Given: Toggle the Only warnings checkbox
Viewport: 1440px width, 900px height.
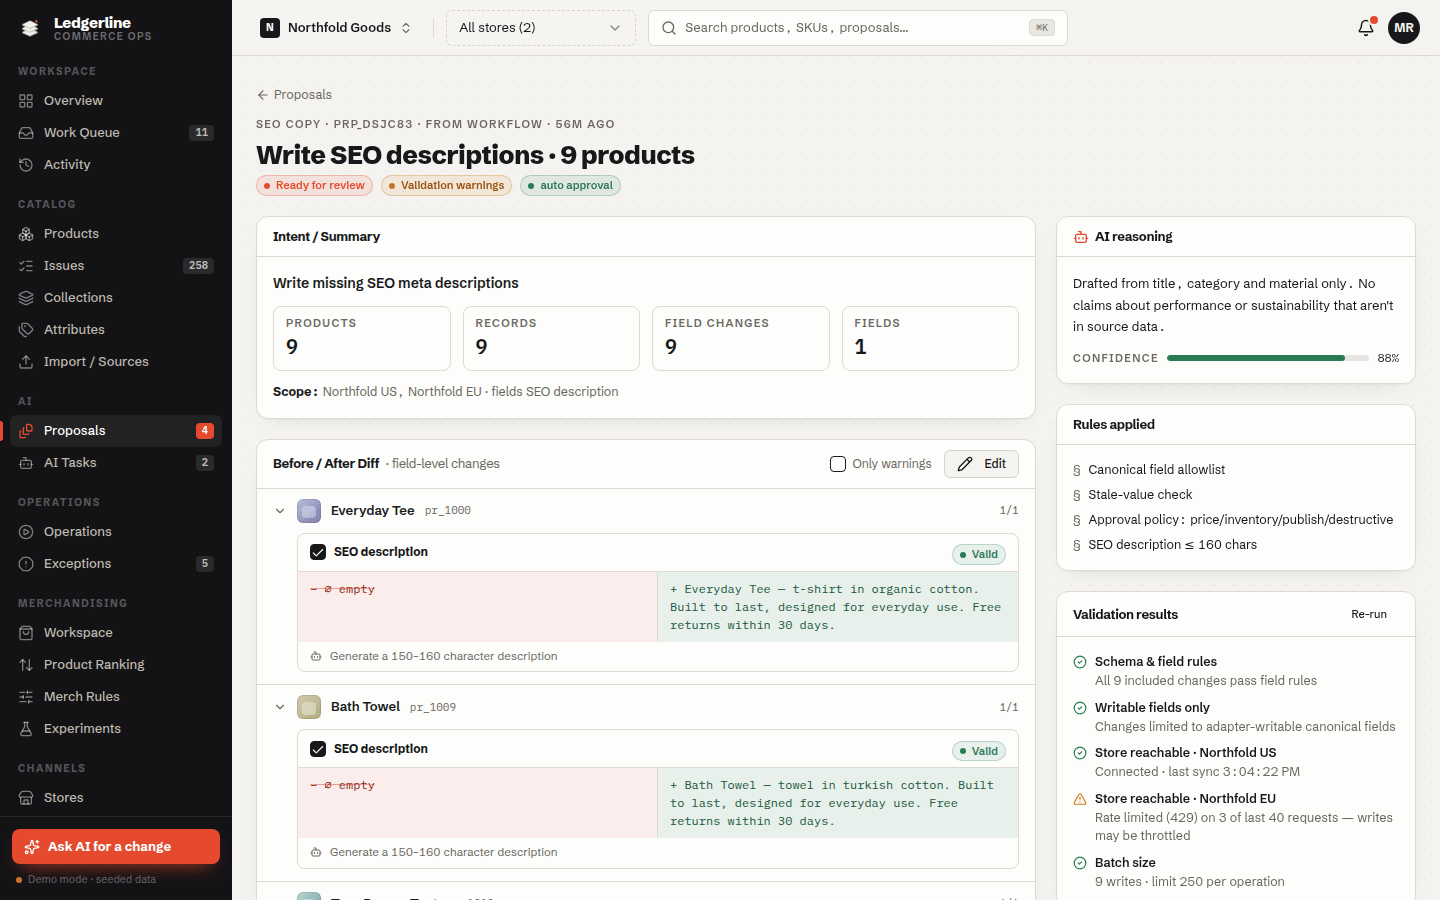Looking at the screenshot, I should 838,464.
